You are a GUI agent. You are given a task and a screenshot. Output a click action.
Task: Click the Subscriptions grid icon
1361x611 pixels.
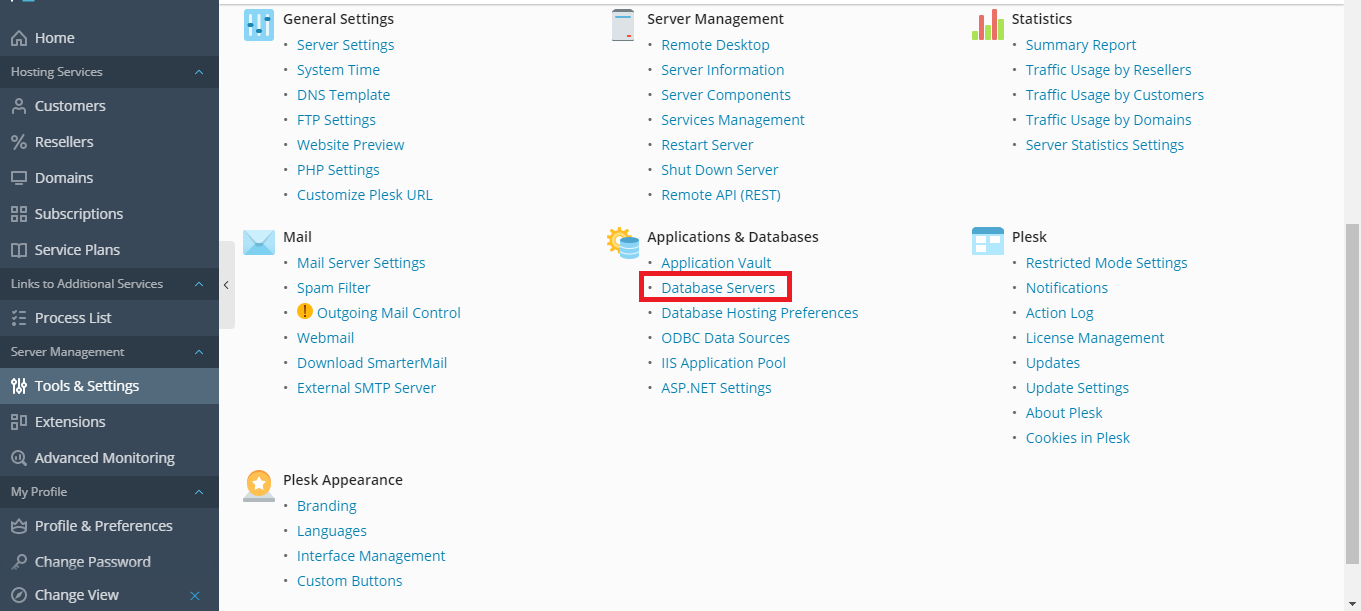(18, 214)
